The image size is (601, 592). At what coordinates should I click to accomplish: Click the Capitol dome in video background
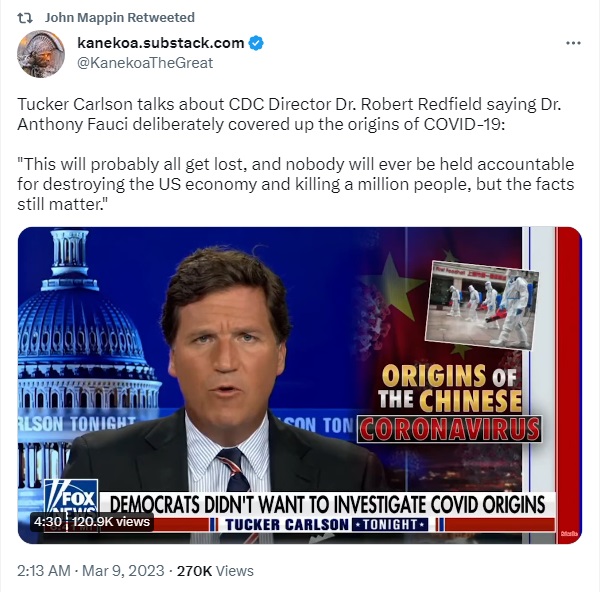point(80,325)
